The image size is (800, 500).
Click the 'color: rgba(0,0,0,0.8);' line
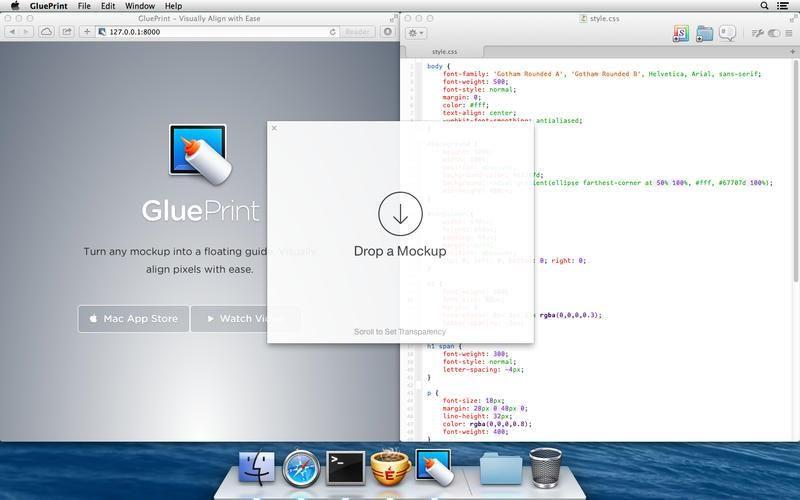pyautogui.click(x=487, y=424)
